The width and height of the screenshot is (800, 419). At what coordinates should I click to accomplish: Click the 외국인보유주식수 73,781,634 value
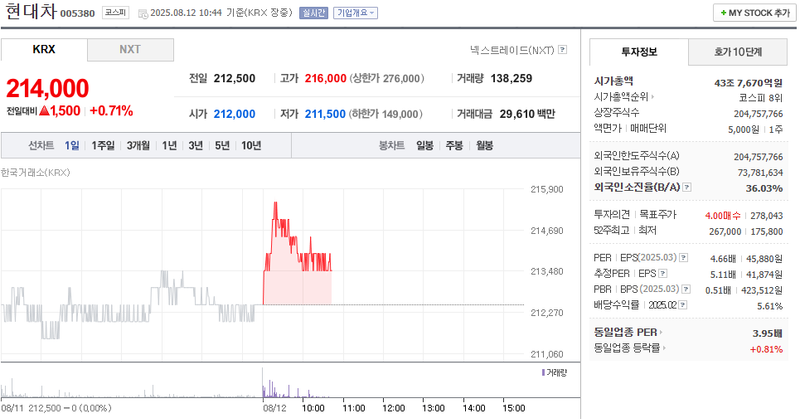(760, 172)
